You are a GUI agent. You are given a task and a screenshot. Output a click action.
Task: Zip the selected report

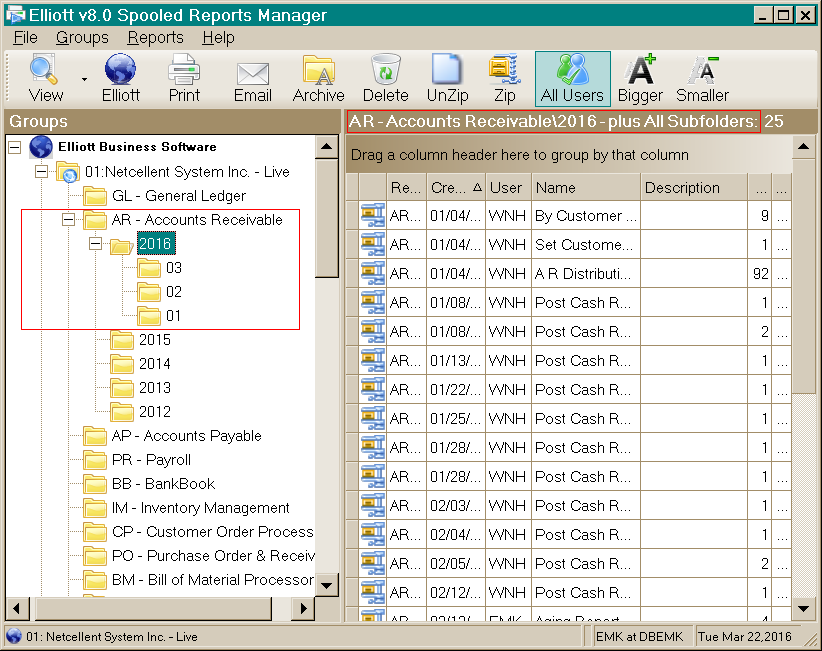[505, 79]
